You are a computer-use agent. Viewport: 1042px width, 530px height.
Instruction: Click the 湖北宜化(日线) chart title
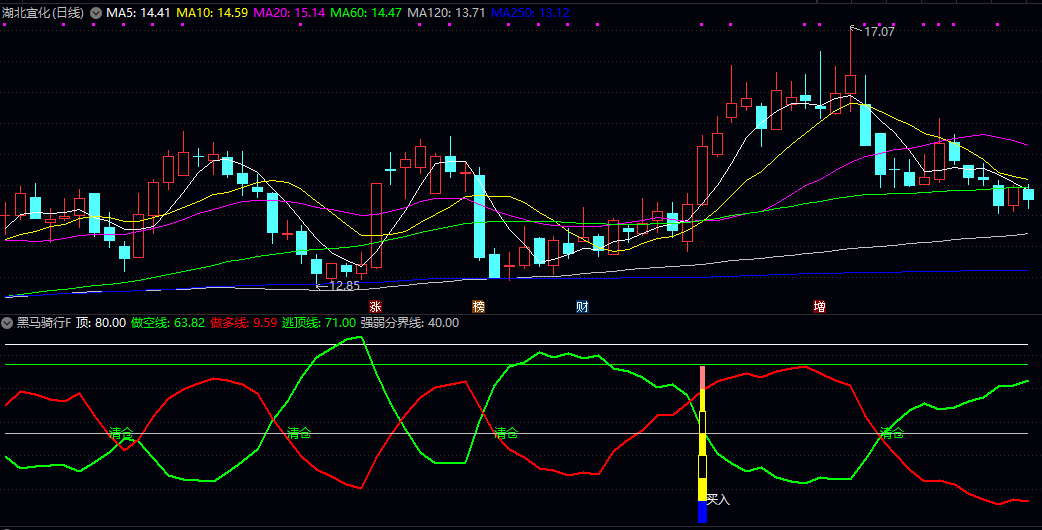[x=44, y=13]
